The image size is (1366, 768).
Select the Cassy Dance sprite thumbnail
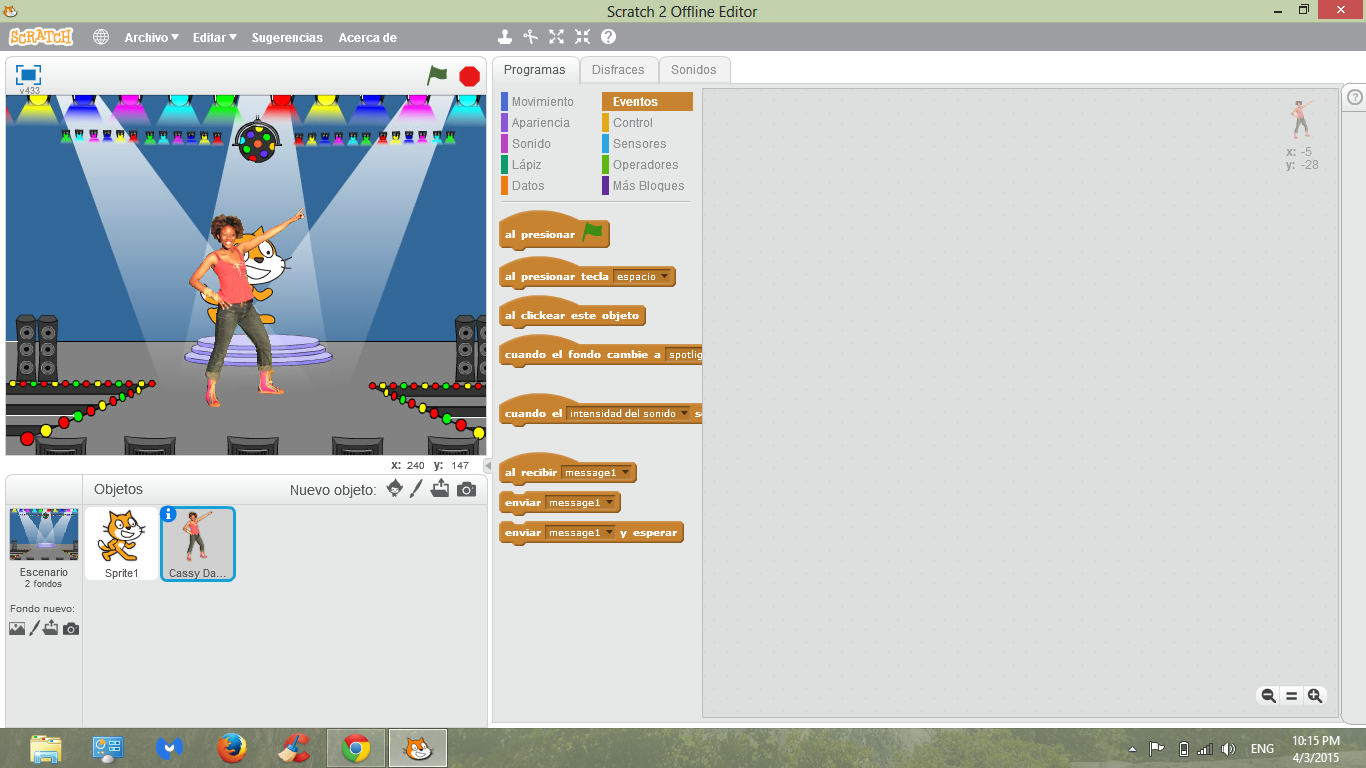(197, 545)
